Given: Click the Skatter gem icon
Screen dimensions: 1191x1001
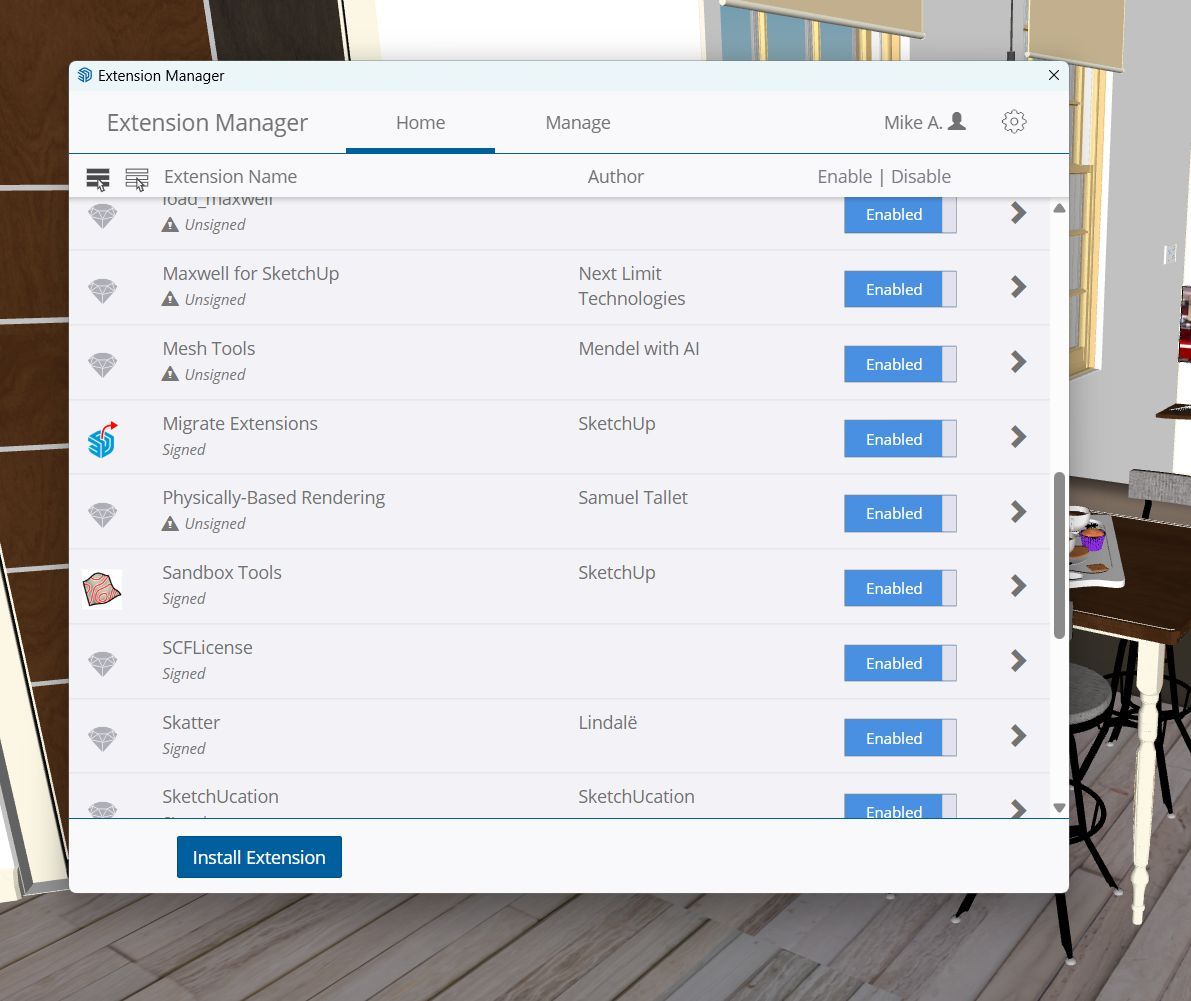Looking at the screenshot, I should pyautogui.click(x=102, y=739).
